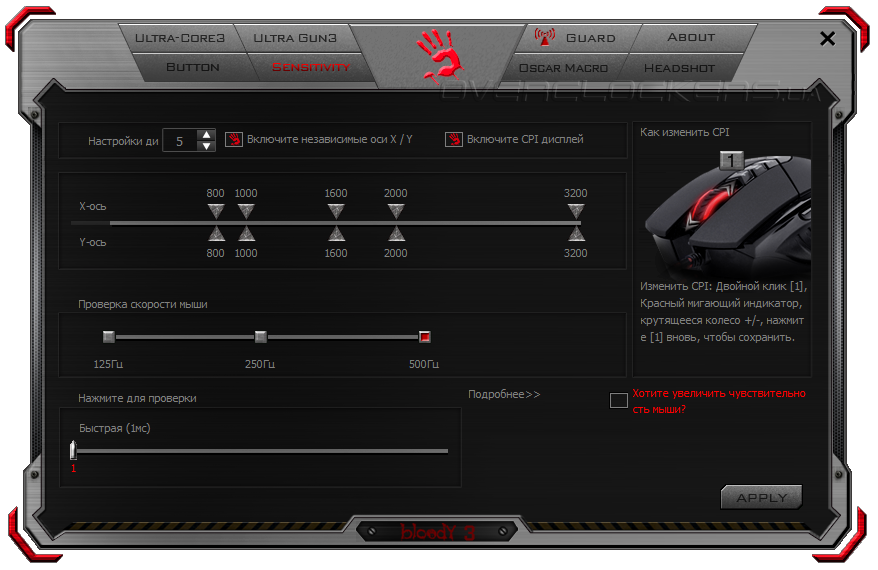Switch to the Ultra Gun3 tab
The width and height of the screenshot is (878, 570).
[295, 38]
